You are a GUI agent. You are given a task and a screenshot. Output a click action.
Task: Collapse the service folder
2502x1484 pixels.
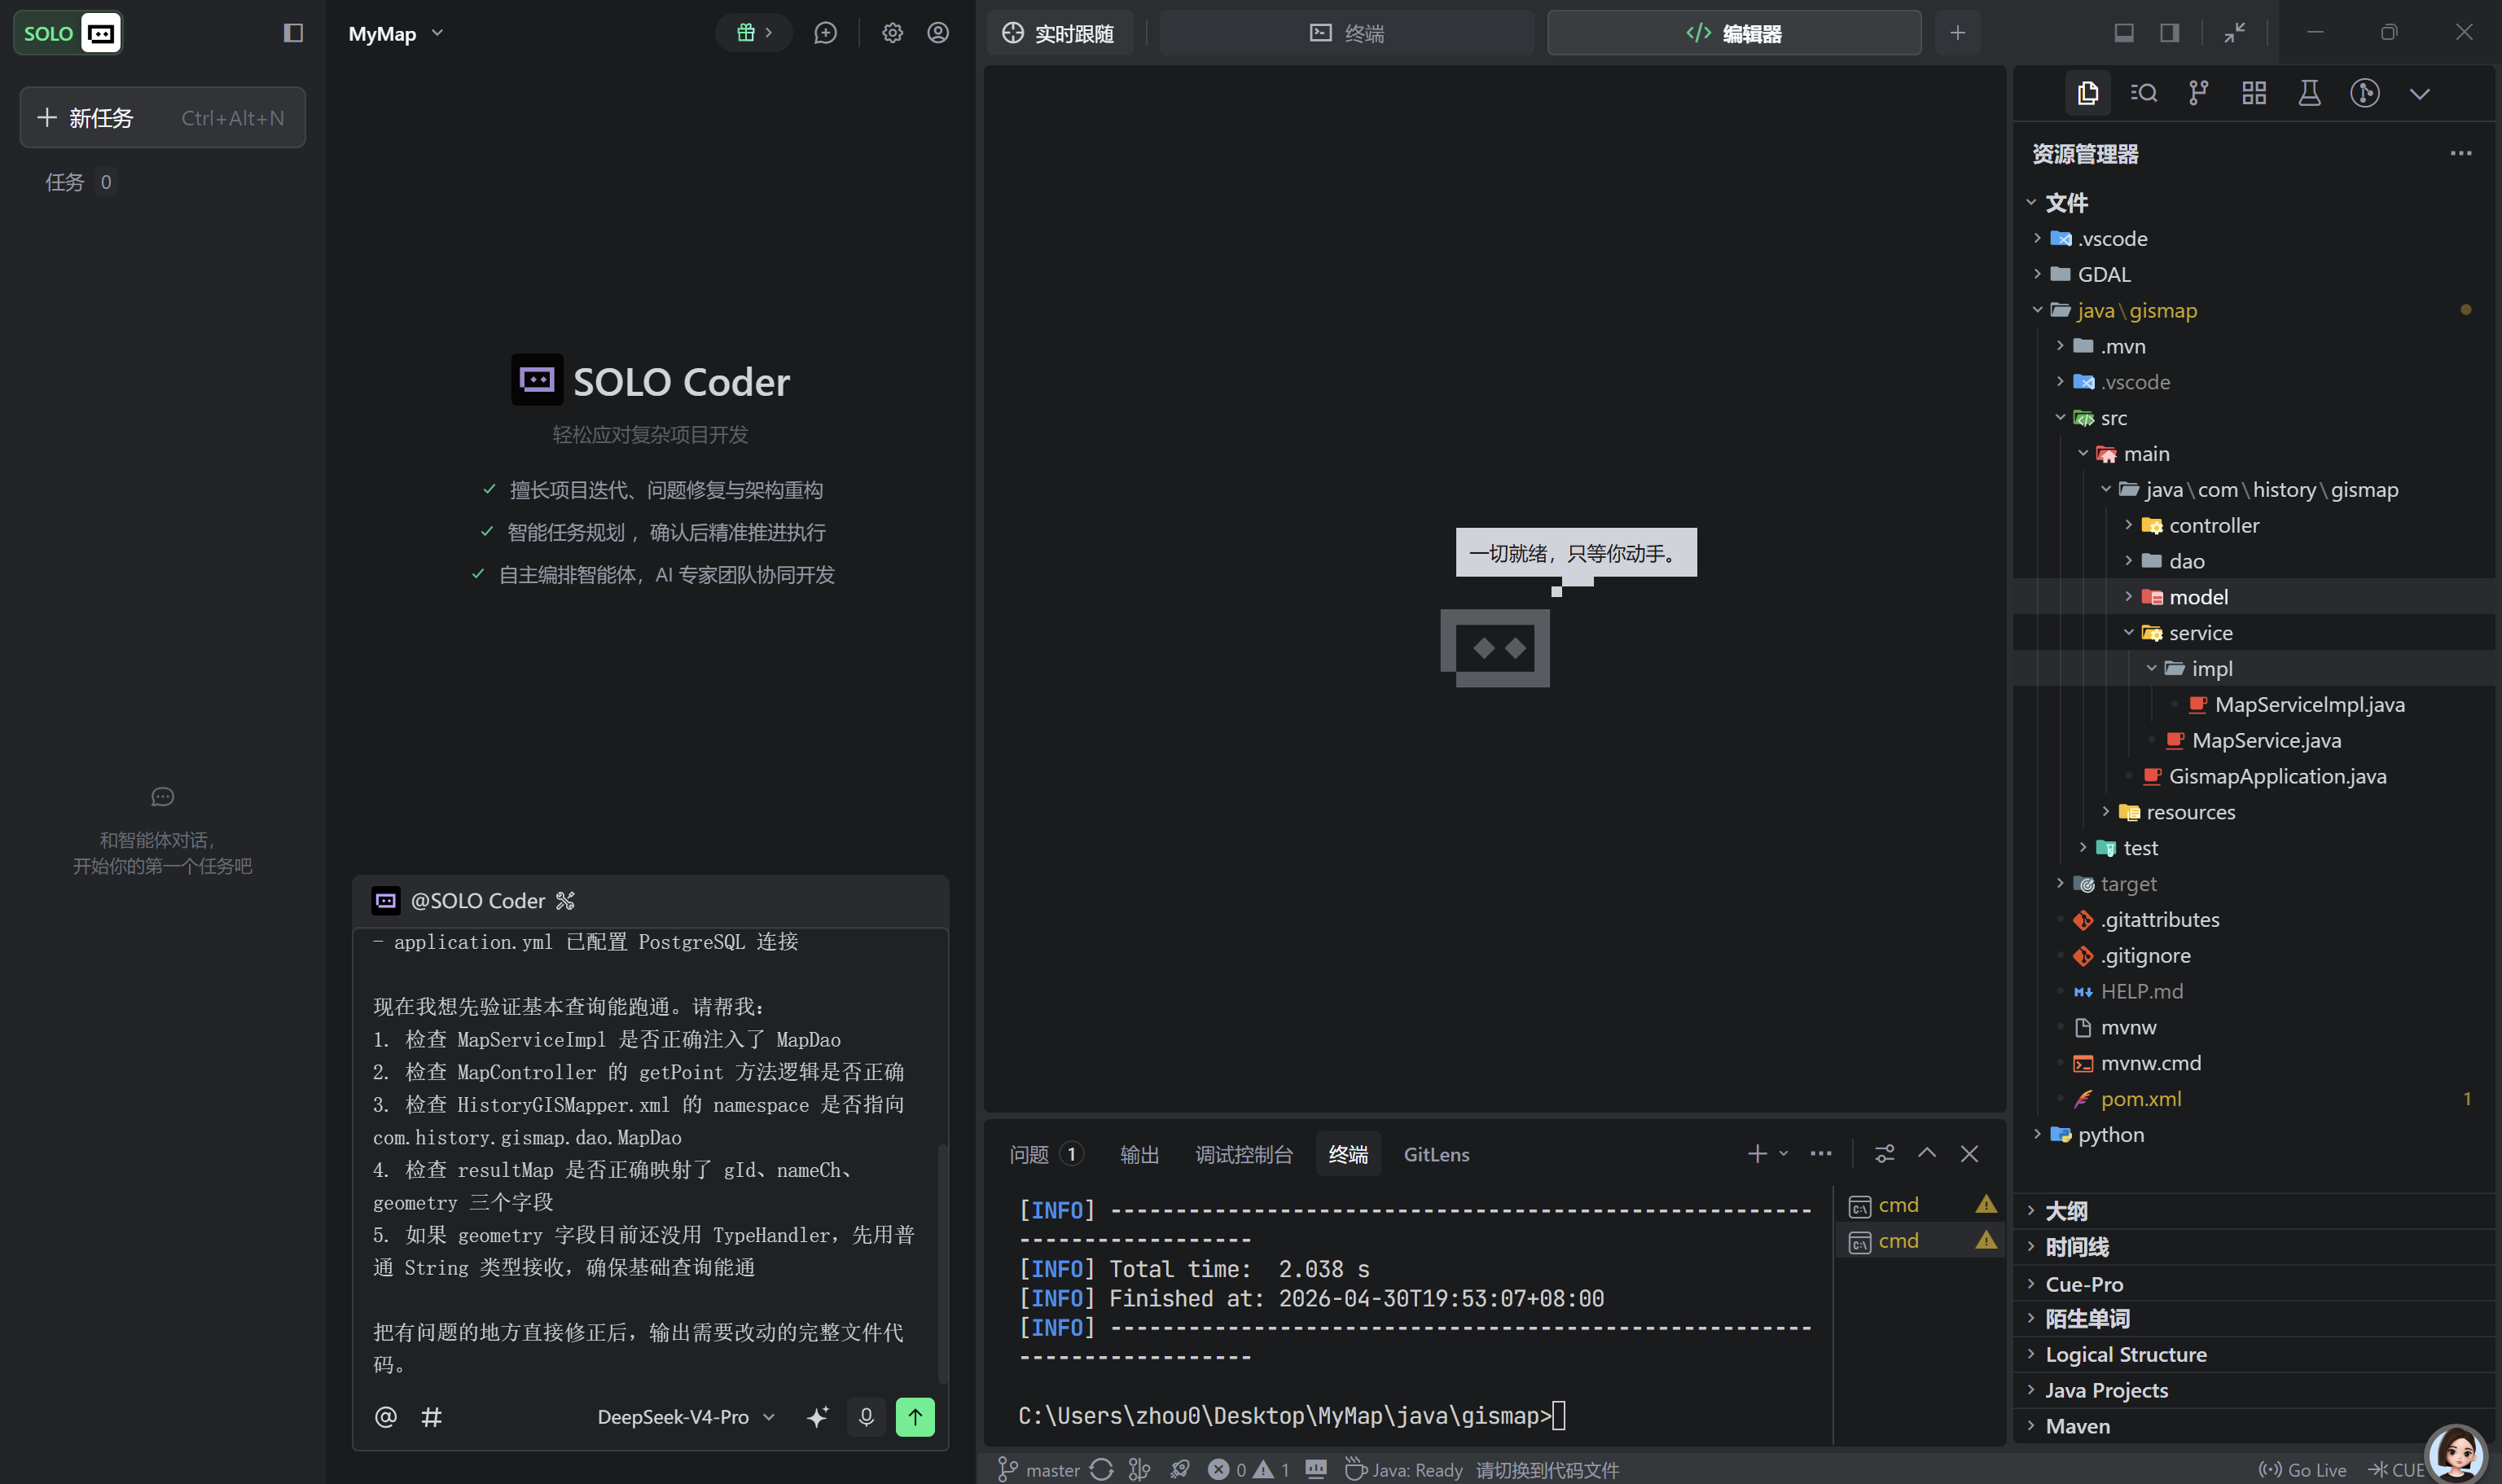[2254, 633]
